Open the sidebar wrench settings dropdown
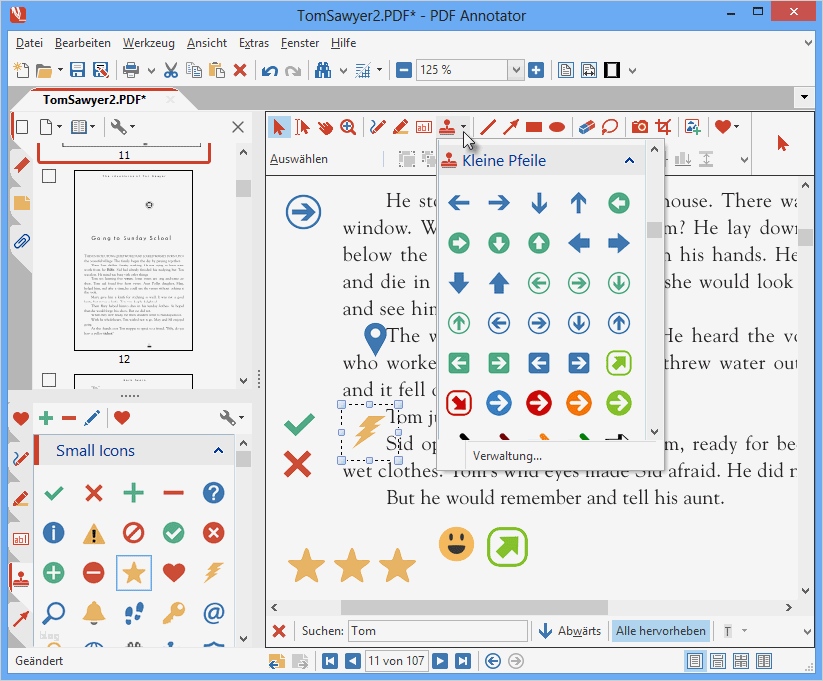The width and height of the screenshot is (823, 681). click(123, 127)
